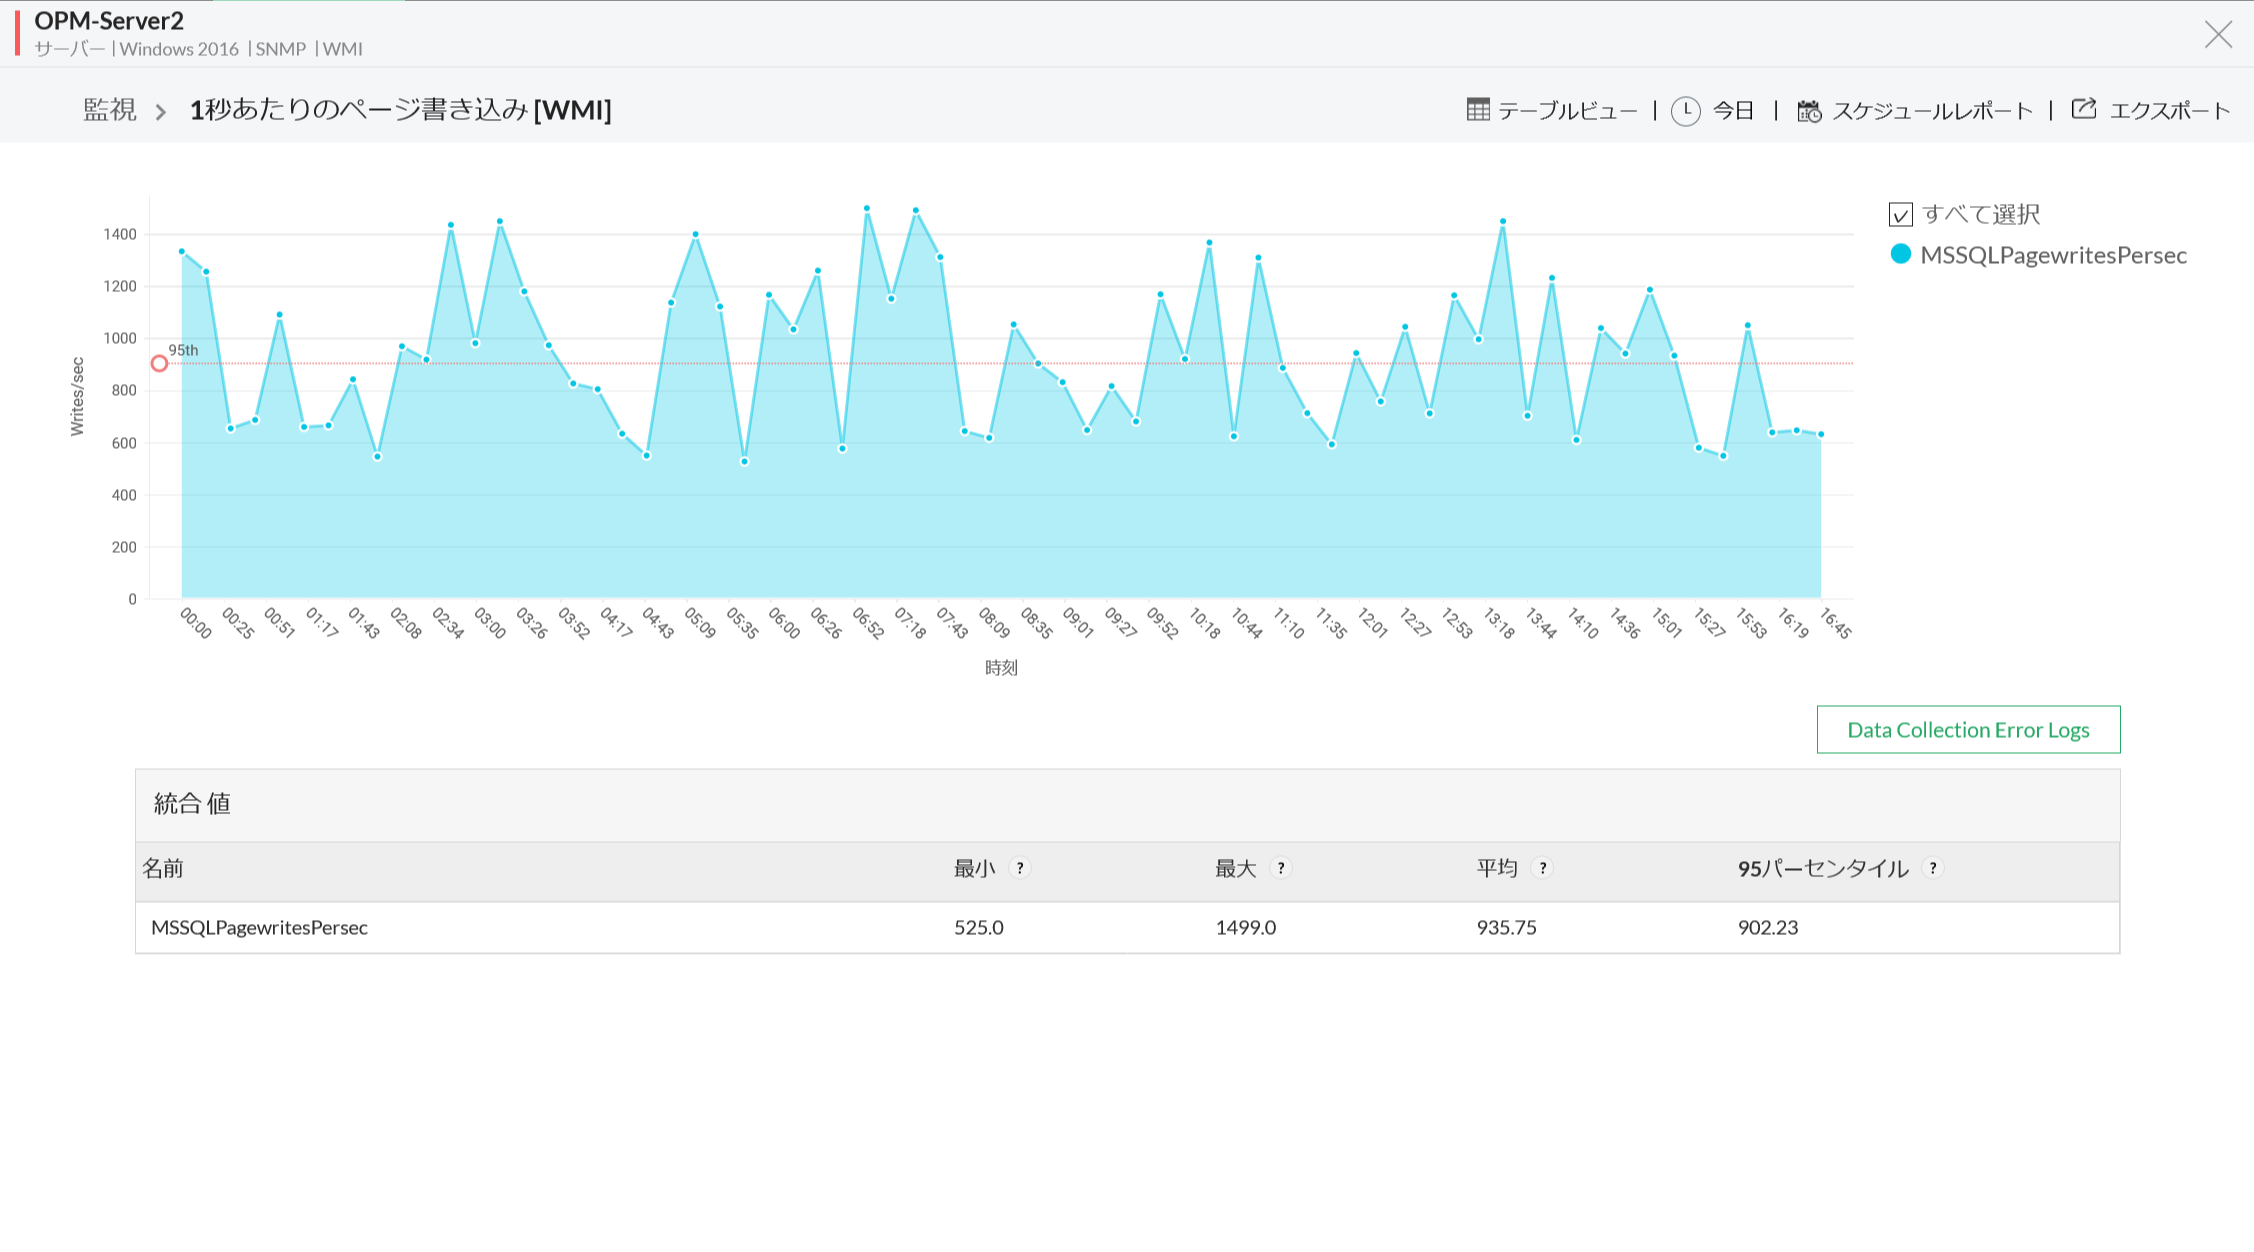Click the MSSQLPagewritesPersec table row
Screen dimensions: 2254x1252
(1126, 927)
